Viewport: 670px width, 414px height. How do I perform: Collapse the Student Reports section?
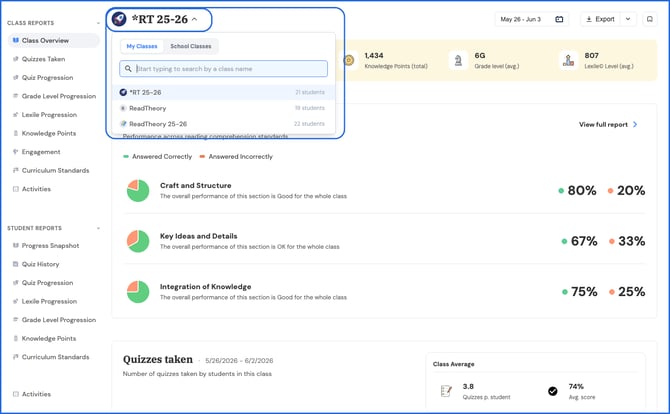(x=98, y=228)
